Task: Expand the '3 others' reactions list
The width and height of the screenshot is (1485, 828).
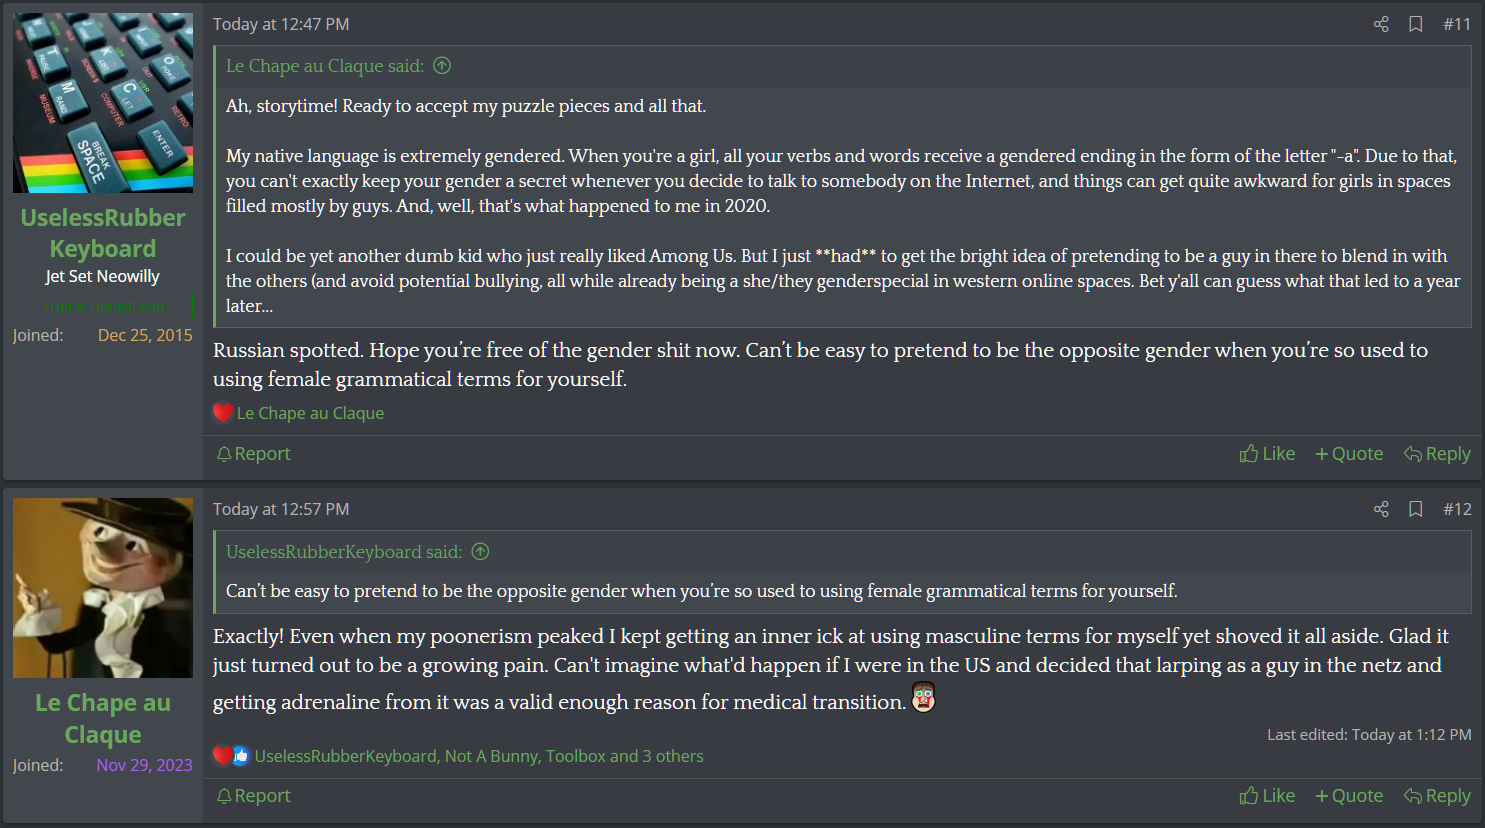Action: (x=669, y=756)
